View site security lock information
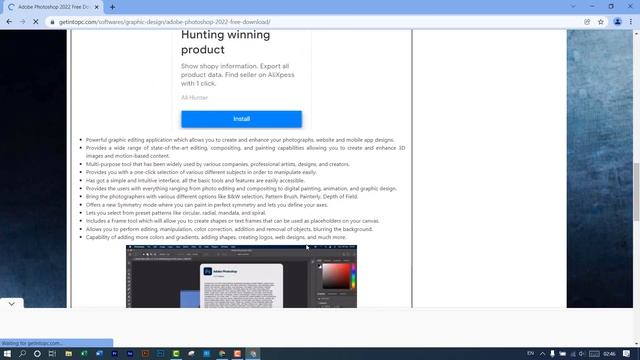 pyautogui.click(x=52, y=22)
